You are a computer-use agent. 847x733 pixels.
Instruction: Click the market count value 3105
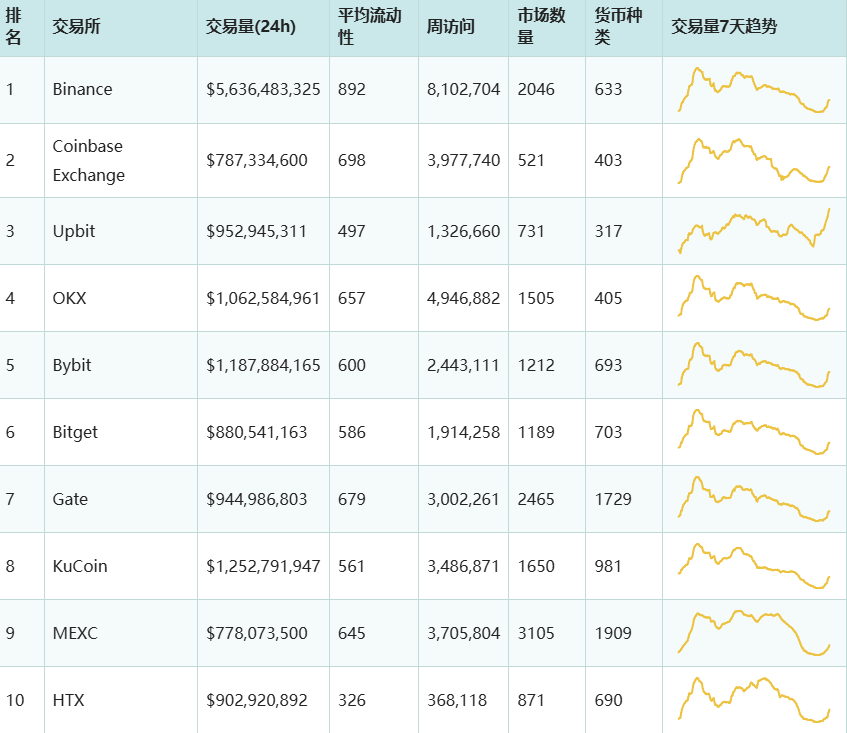coord(536,633)
